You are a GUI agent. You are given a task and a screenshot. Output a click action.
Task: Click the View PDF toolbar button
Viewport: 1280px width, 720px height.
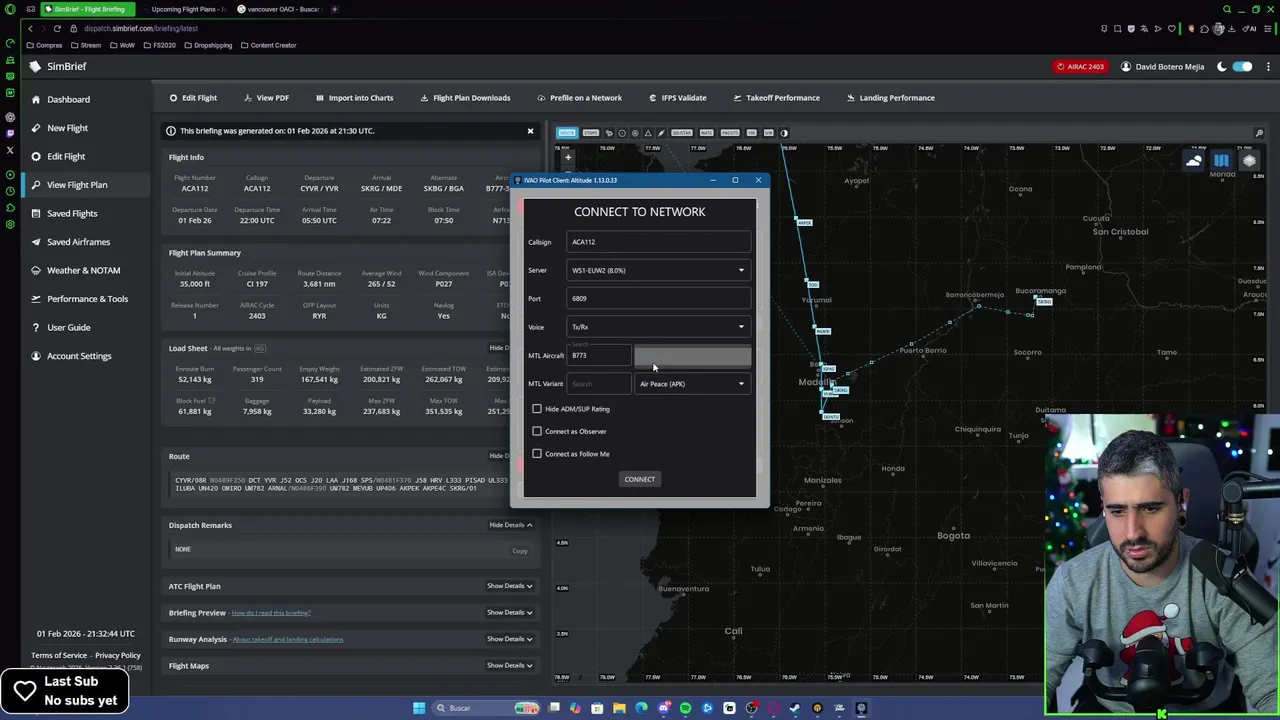pyautogui.click(x=266, y=98)
